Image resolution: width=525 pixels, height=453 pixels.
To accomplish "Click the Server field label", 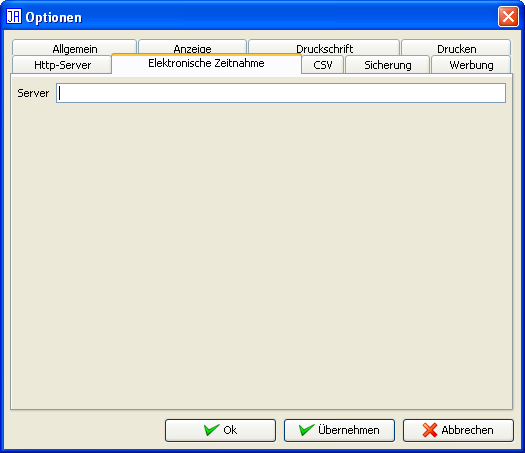I will [33, 93].
